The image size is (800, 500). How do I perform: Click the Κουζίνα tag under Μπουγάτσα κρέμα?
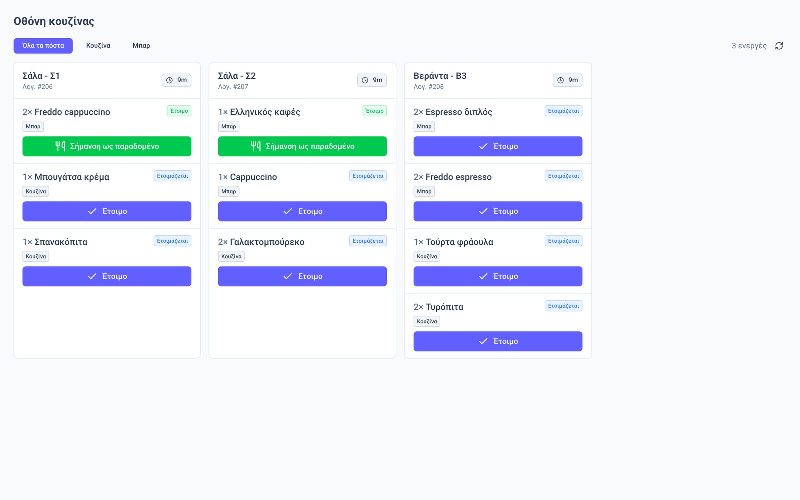click(36, 191)
